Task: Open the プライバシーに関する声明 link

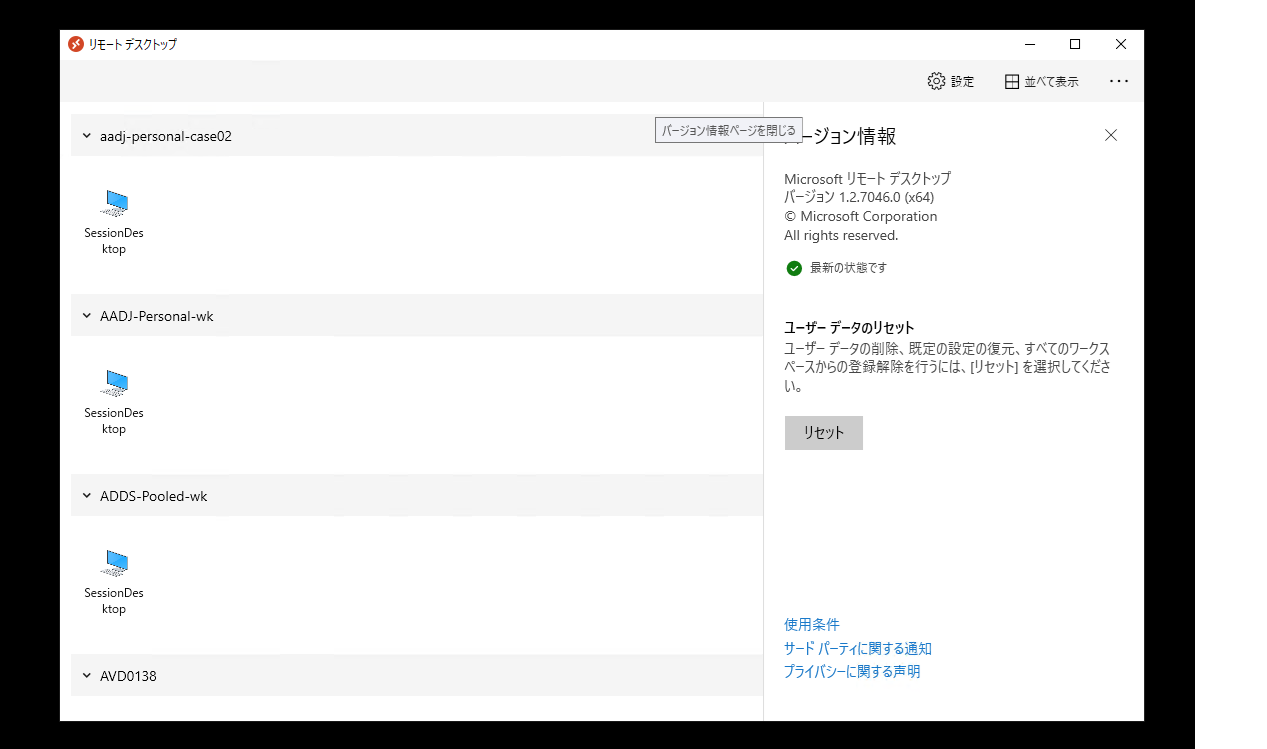Action: tap(852, 671)
